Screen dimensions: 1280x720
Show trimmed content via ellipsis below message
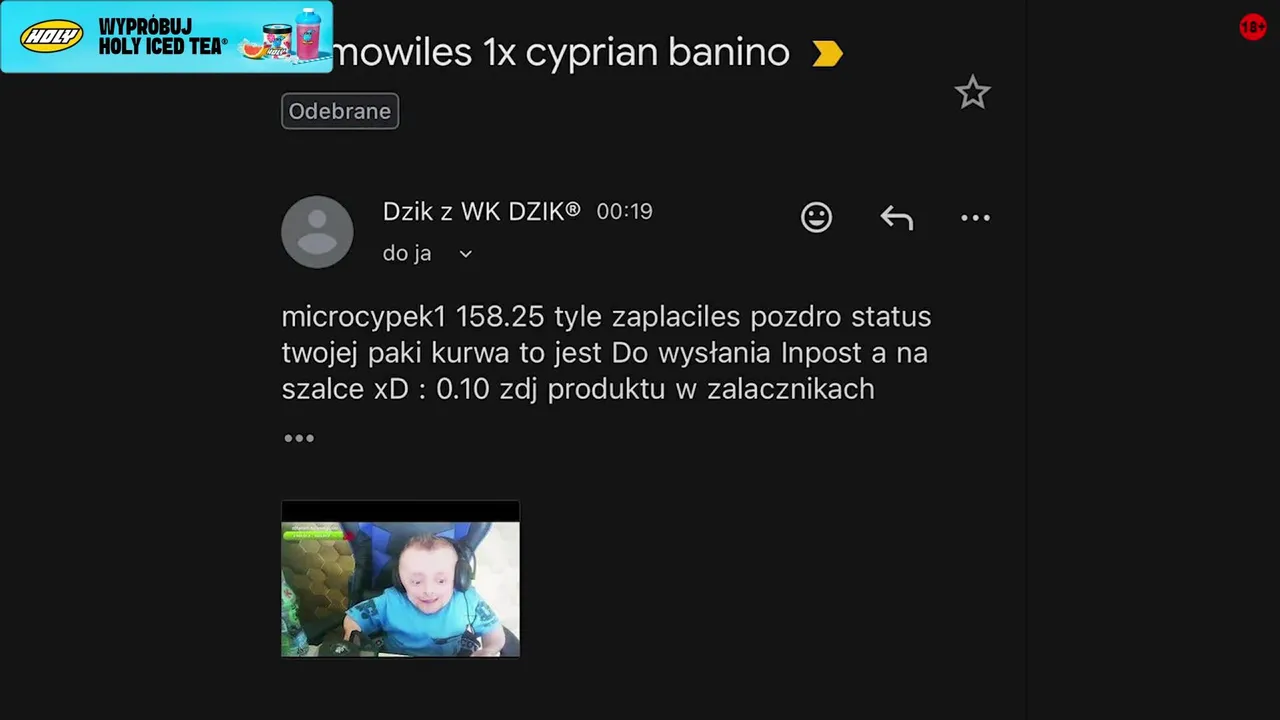coord(299,438)
